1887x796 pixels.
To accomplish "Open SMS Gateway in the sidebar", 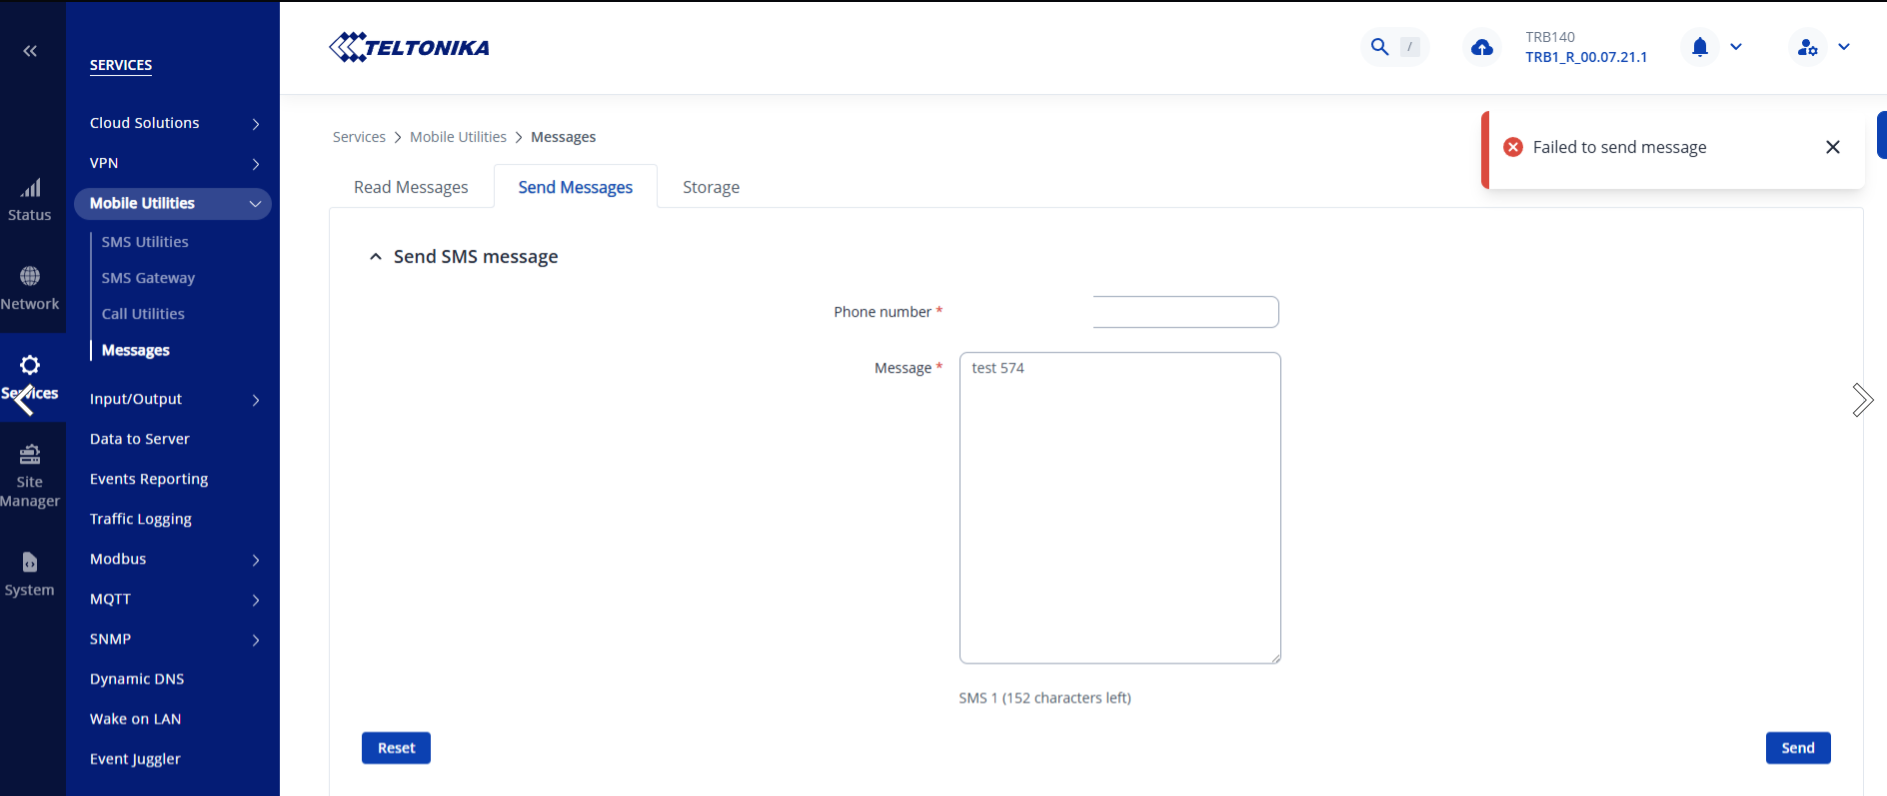I will click(148, 278).
